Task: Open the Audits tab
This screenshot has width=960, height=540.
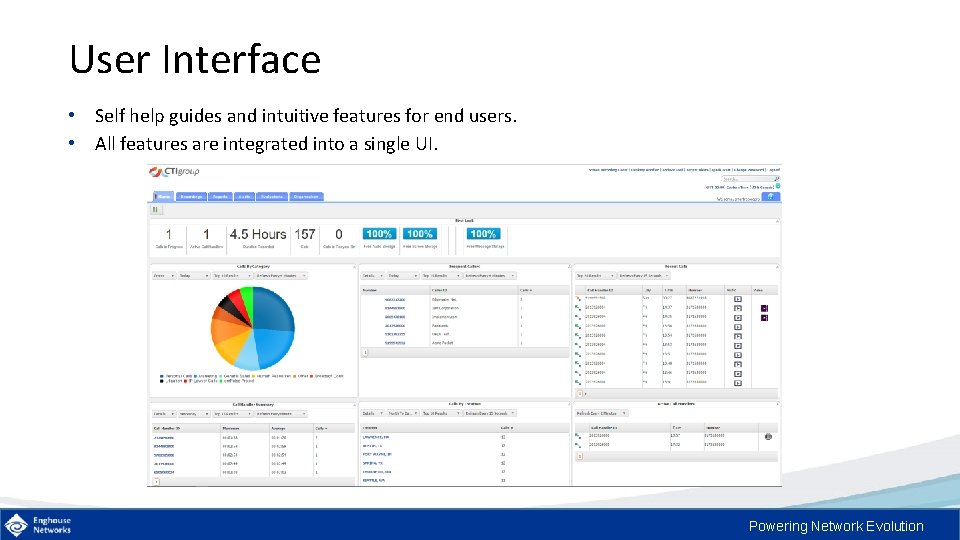Action: tap(244, 197)
